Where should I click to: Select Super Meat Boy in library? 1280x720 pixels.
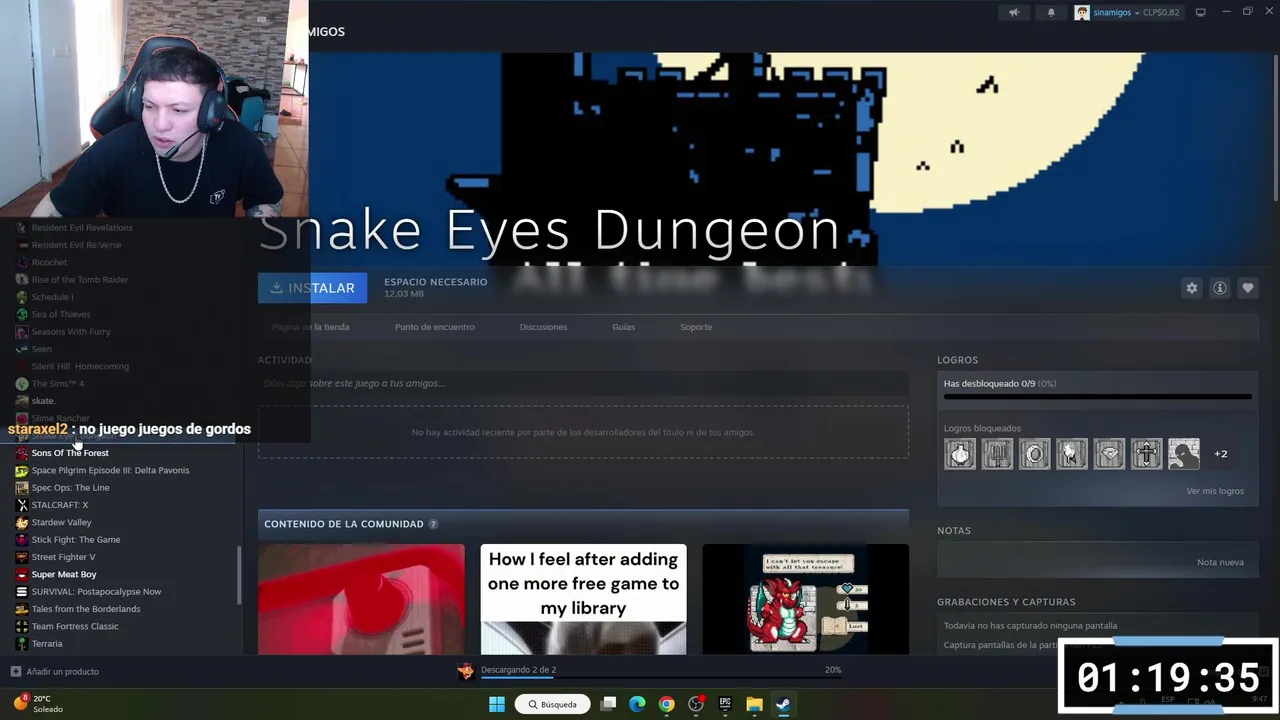coord(64,574)
